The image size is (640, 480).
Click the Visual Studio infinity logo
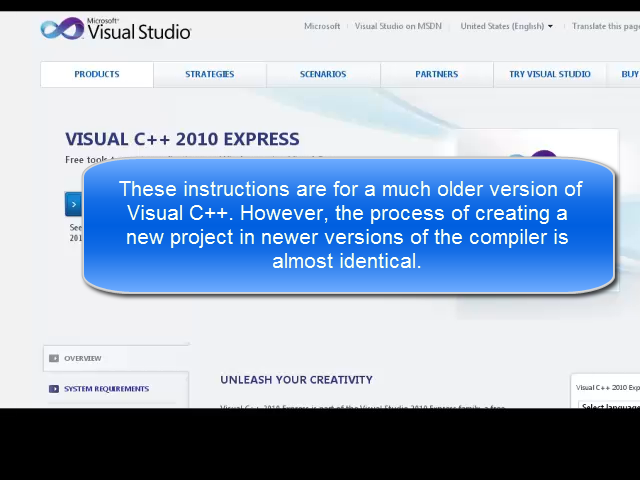62,28
